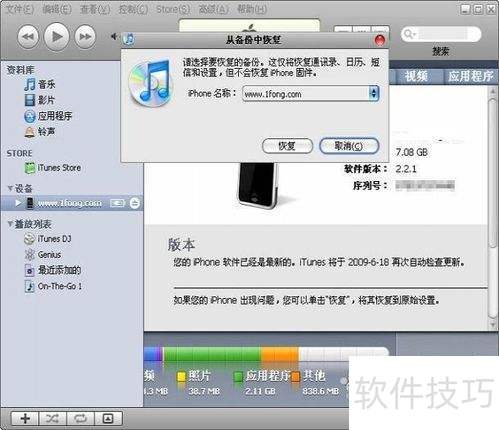This screenshot has height=430, width=499.
Task: Select the www.1fong.com iPhone device
Action: pyautogui.click(x=69, y=203)
